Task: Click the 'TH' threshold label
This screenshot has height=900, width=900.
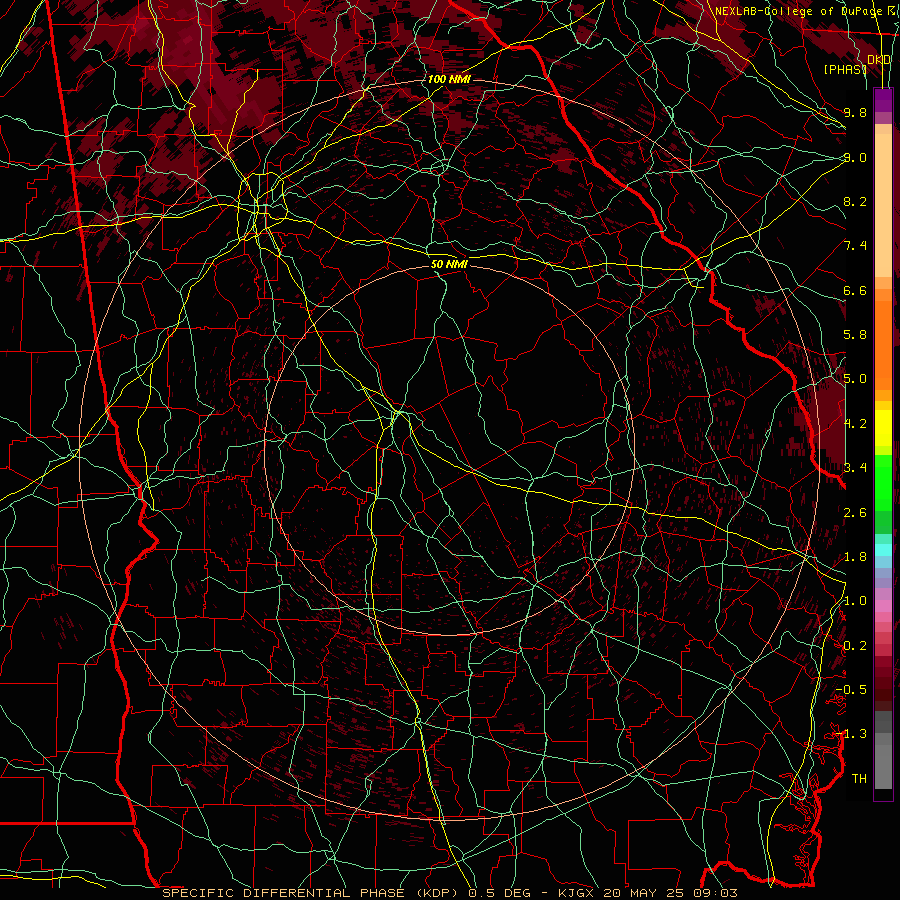Action: pos(859,779)
